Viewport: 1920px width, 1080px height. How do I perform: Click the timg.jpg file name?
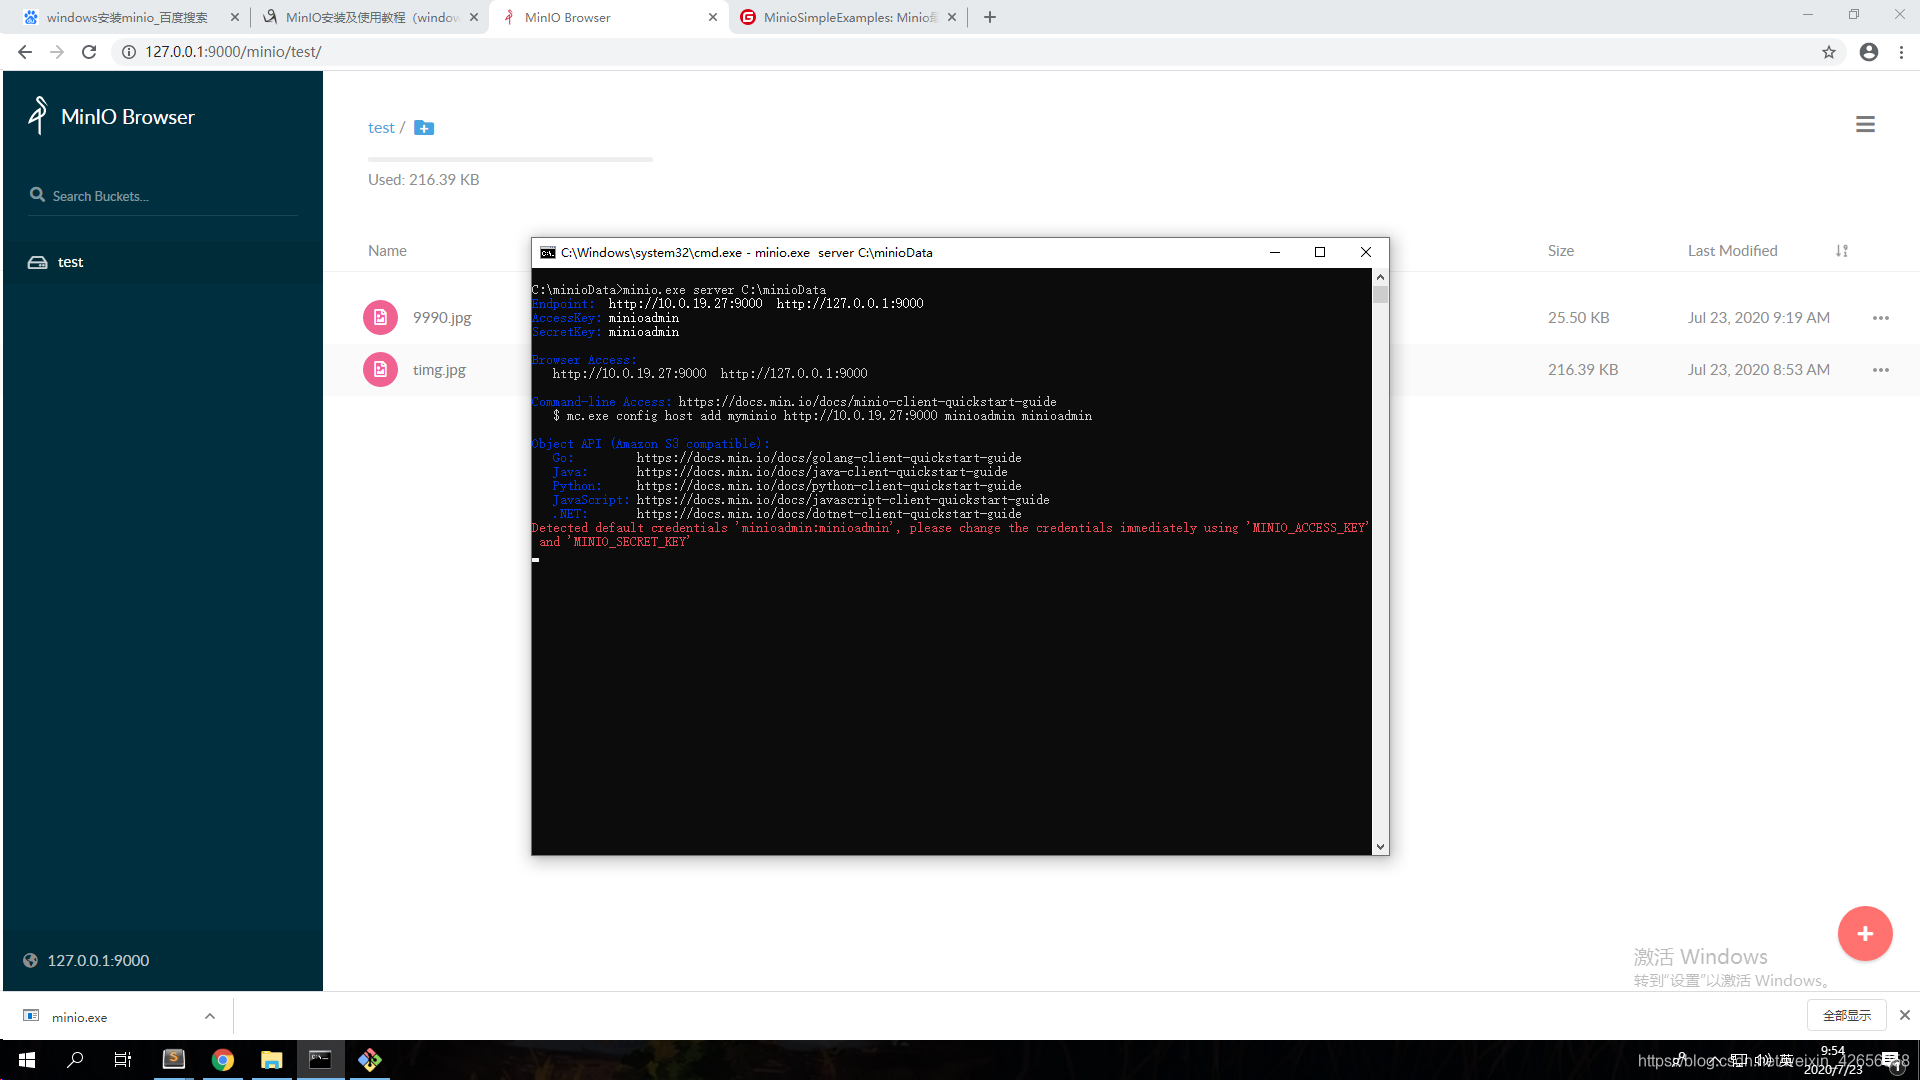click(439, 370)
